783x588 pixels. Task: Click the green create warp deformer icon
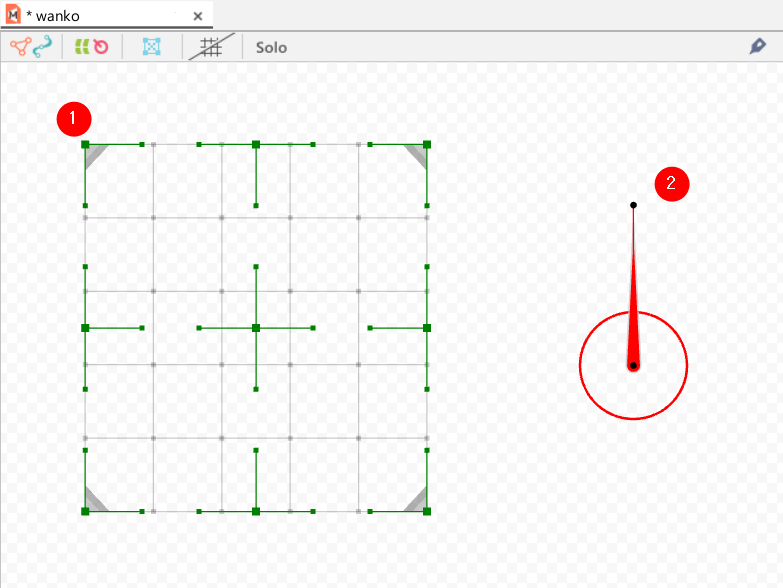(x=82, y=47)
